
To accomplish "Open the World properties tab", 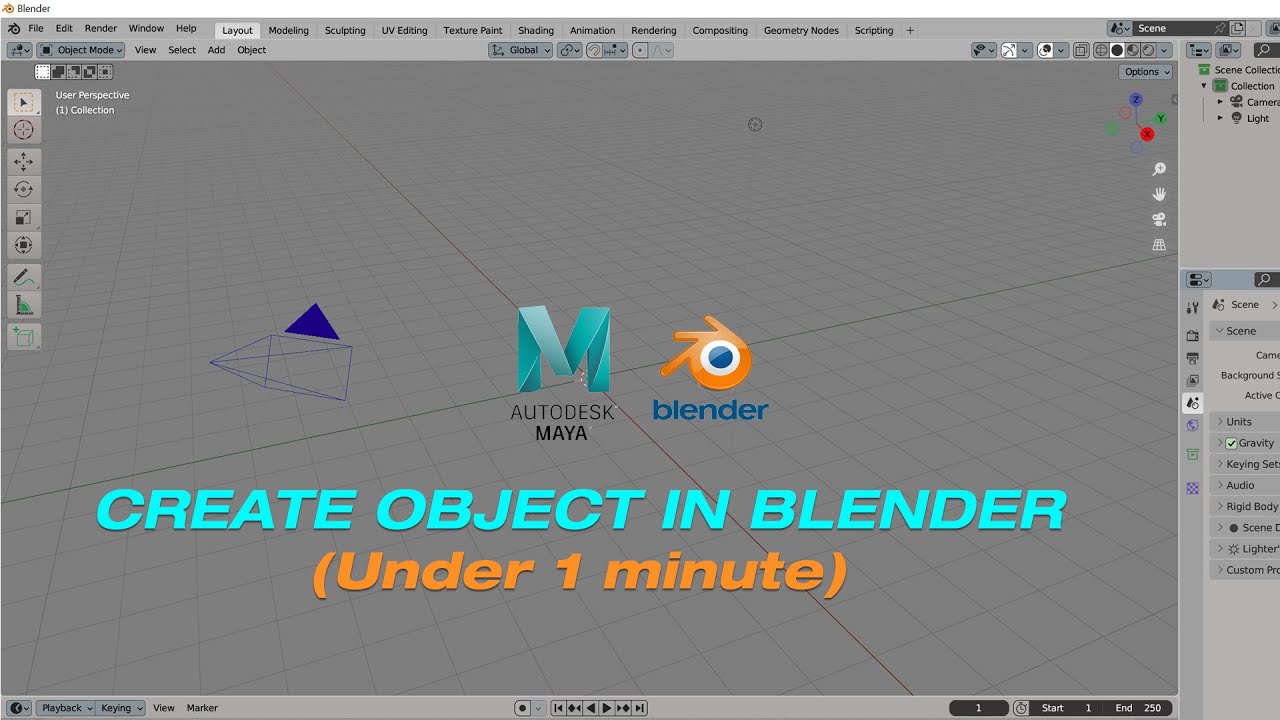I will (x=1192, y=426).
